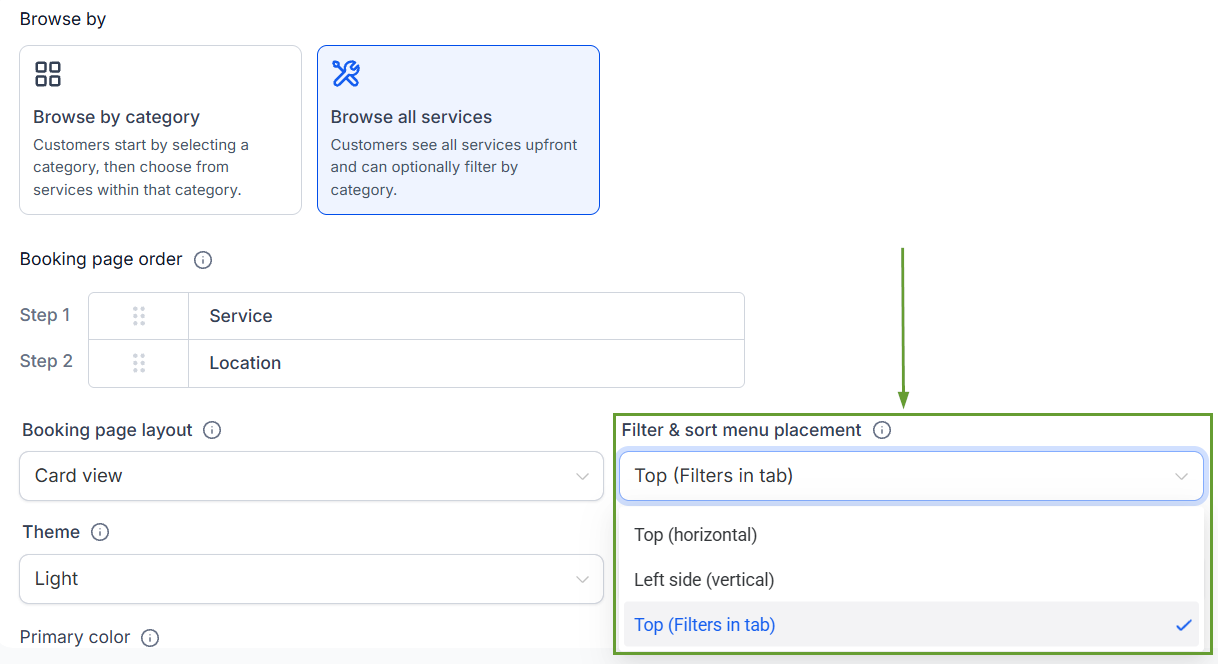Click the wrench tools icon in Browse all services

(x=346, y=73)
